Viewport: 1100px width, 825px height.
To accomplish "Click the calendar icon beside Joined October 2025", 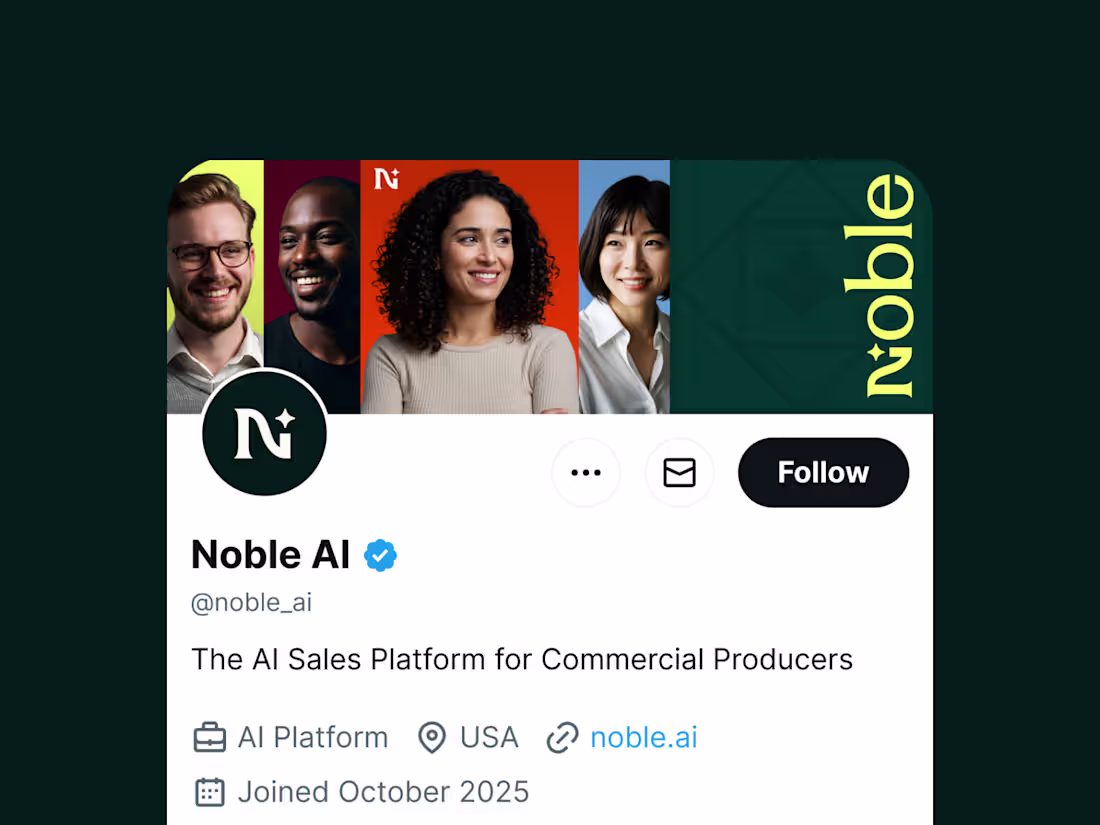I will 209,791.
